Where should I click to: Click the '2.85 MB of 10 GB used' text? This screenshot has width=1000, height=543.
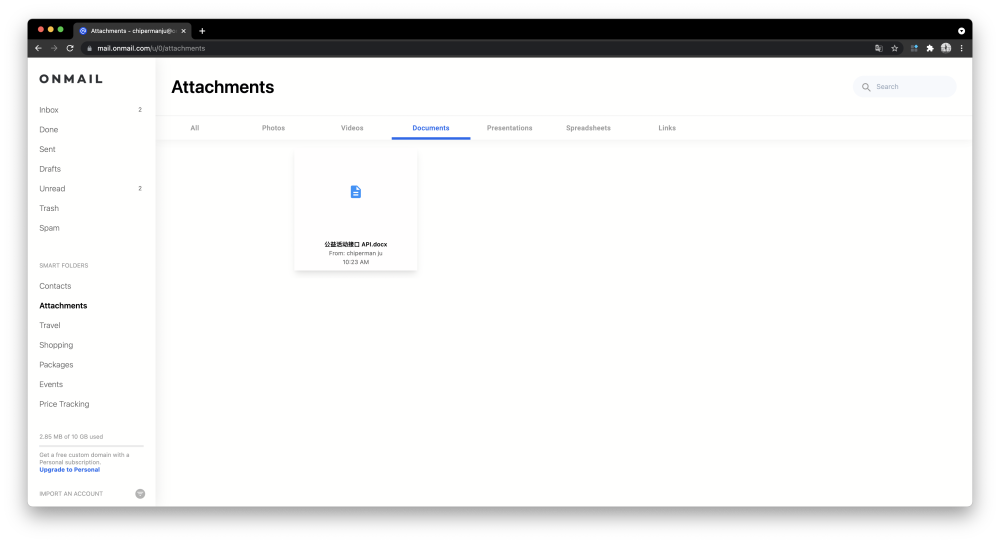pyautogui.click(x=71, y=437)
